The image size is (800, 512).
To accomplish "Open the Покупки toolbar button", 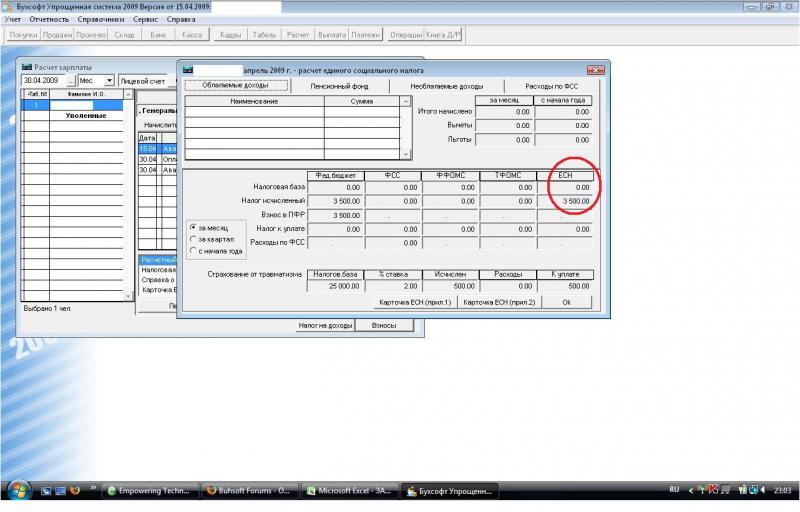I will pos(22,35).
